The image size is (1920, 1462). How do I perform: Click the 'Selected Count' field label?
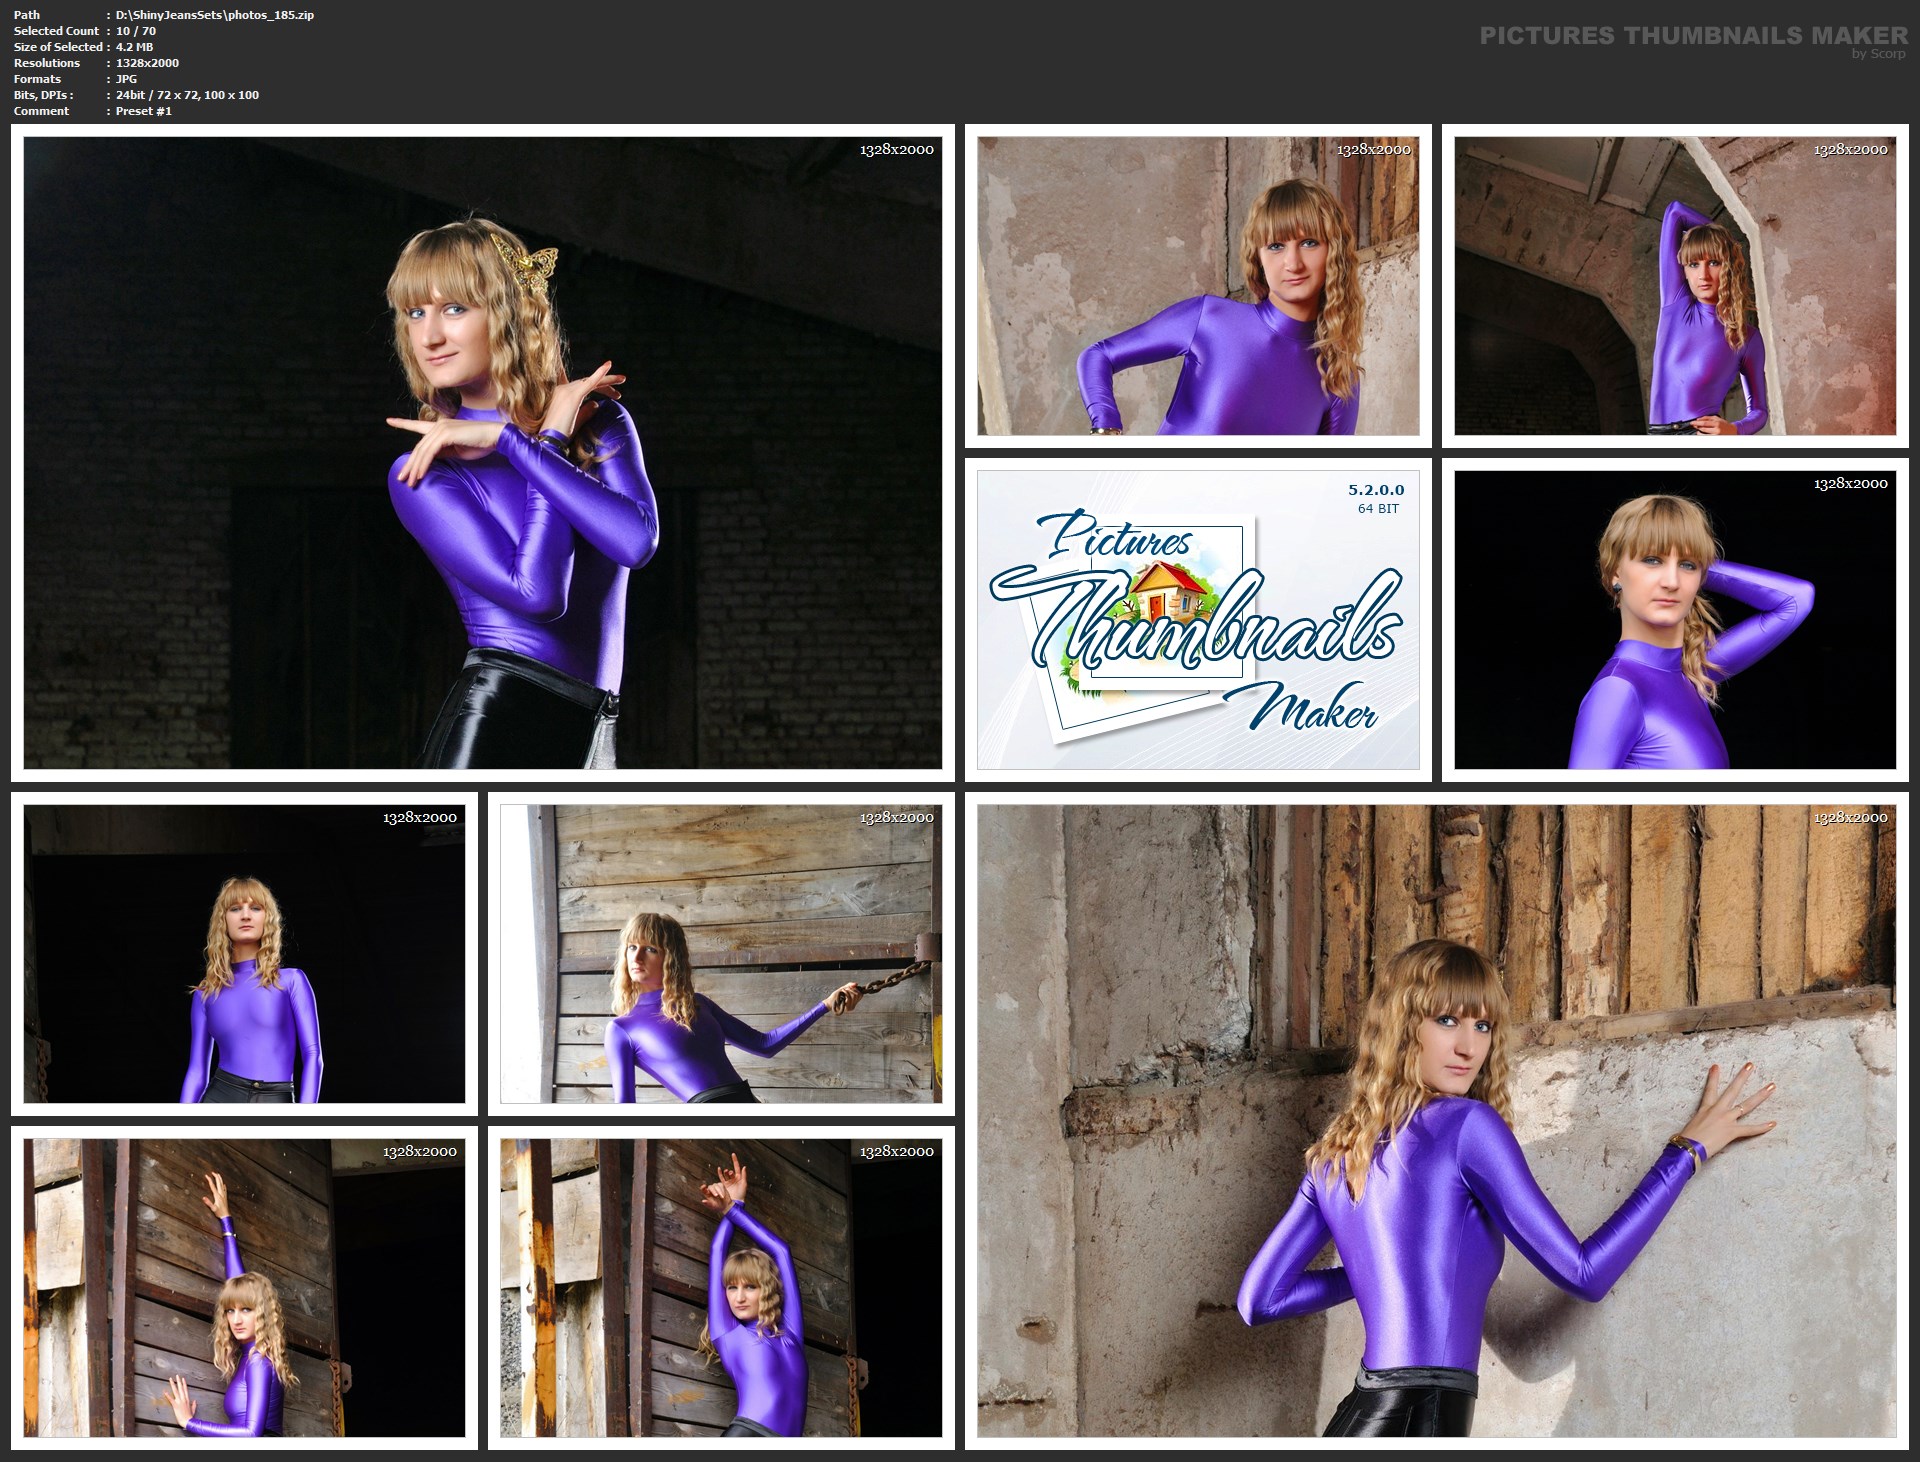click(x=56, y=31)
